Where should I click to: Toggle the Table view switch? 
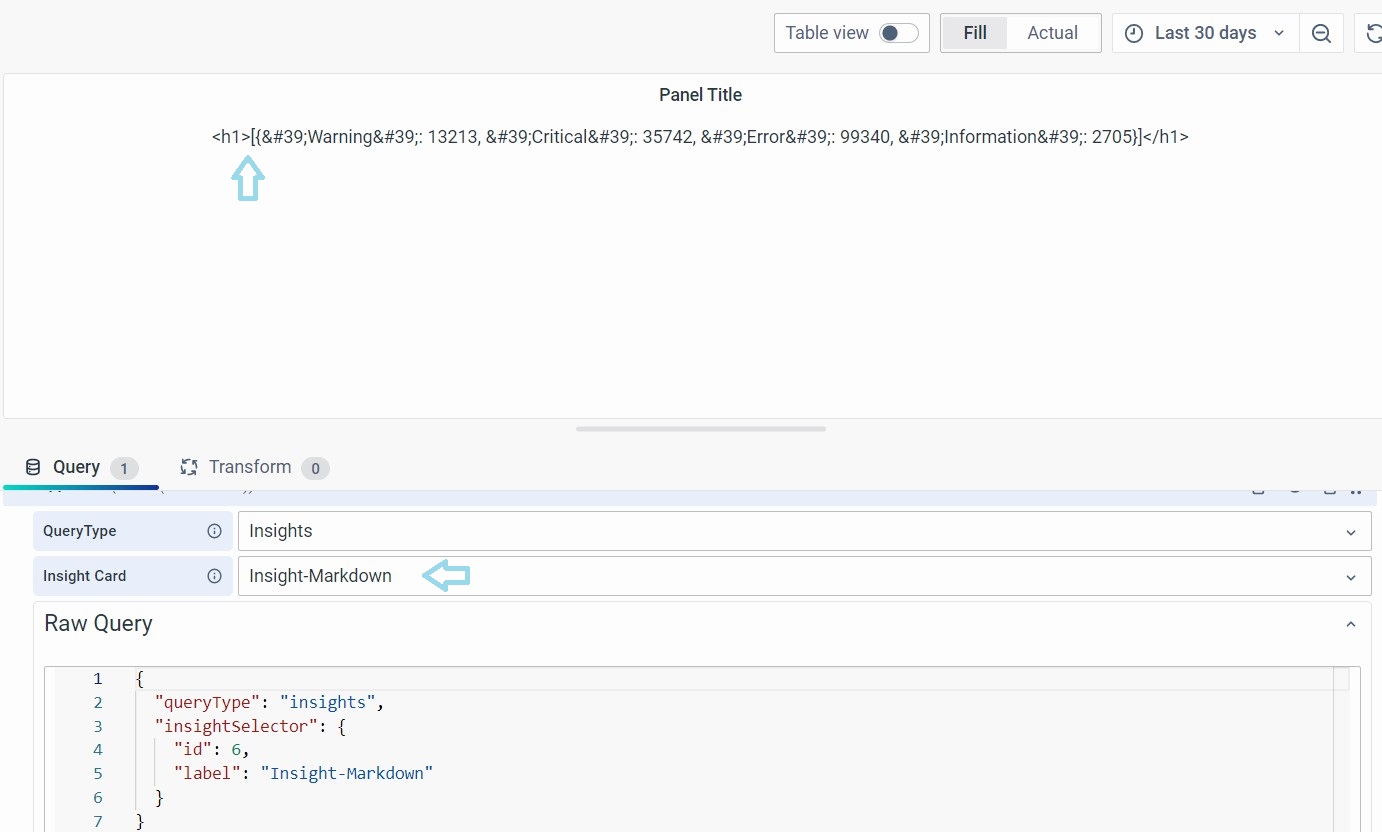tap(898, 33)
